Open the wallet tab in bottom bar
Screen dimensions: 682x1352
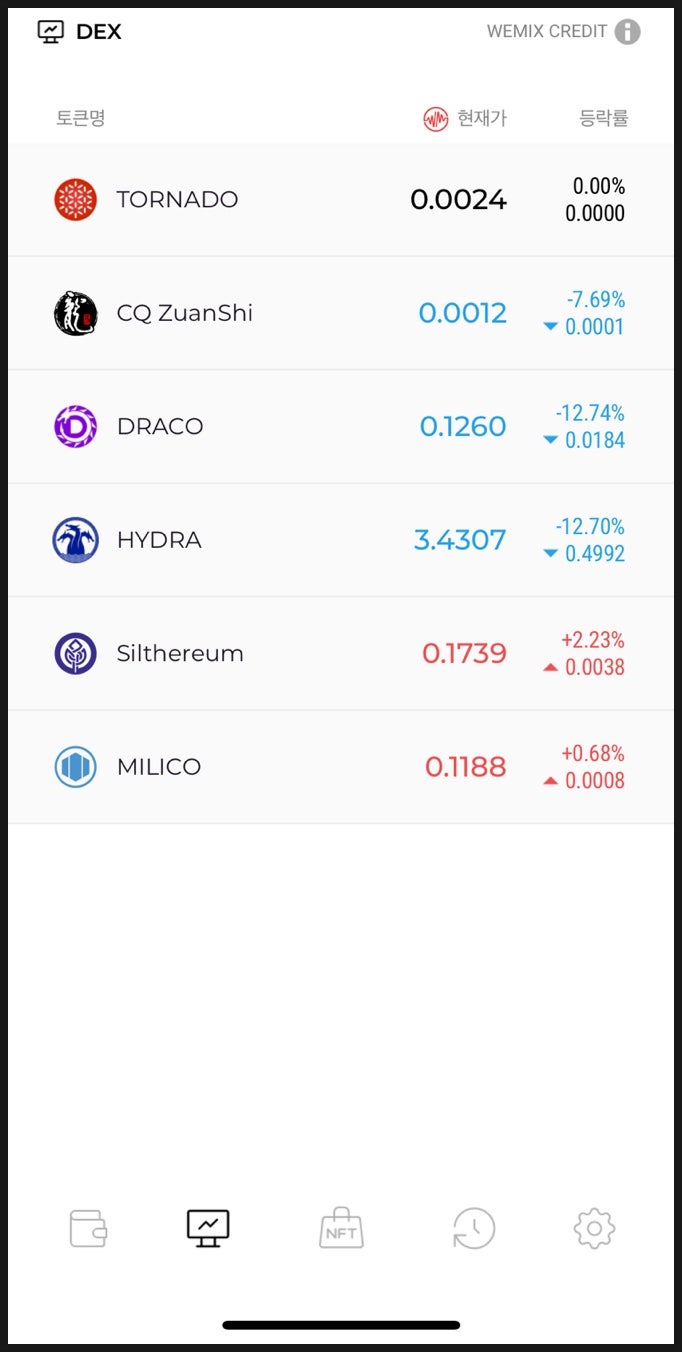point(88,1228)
